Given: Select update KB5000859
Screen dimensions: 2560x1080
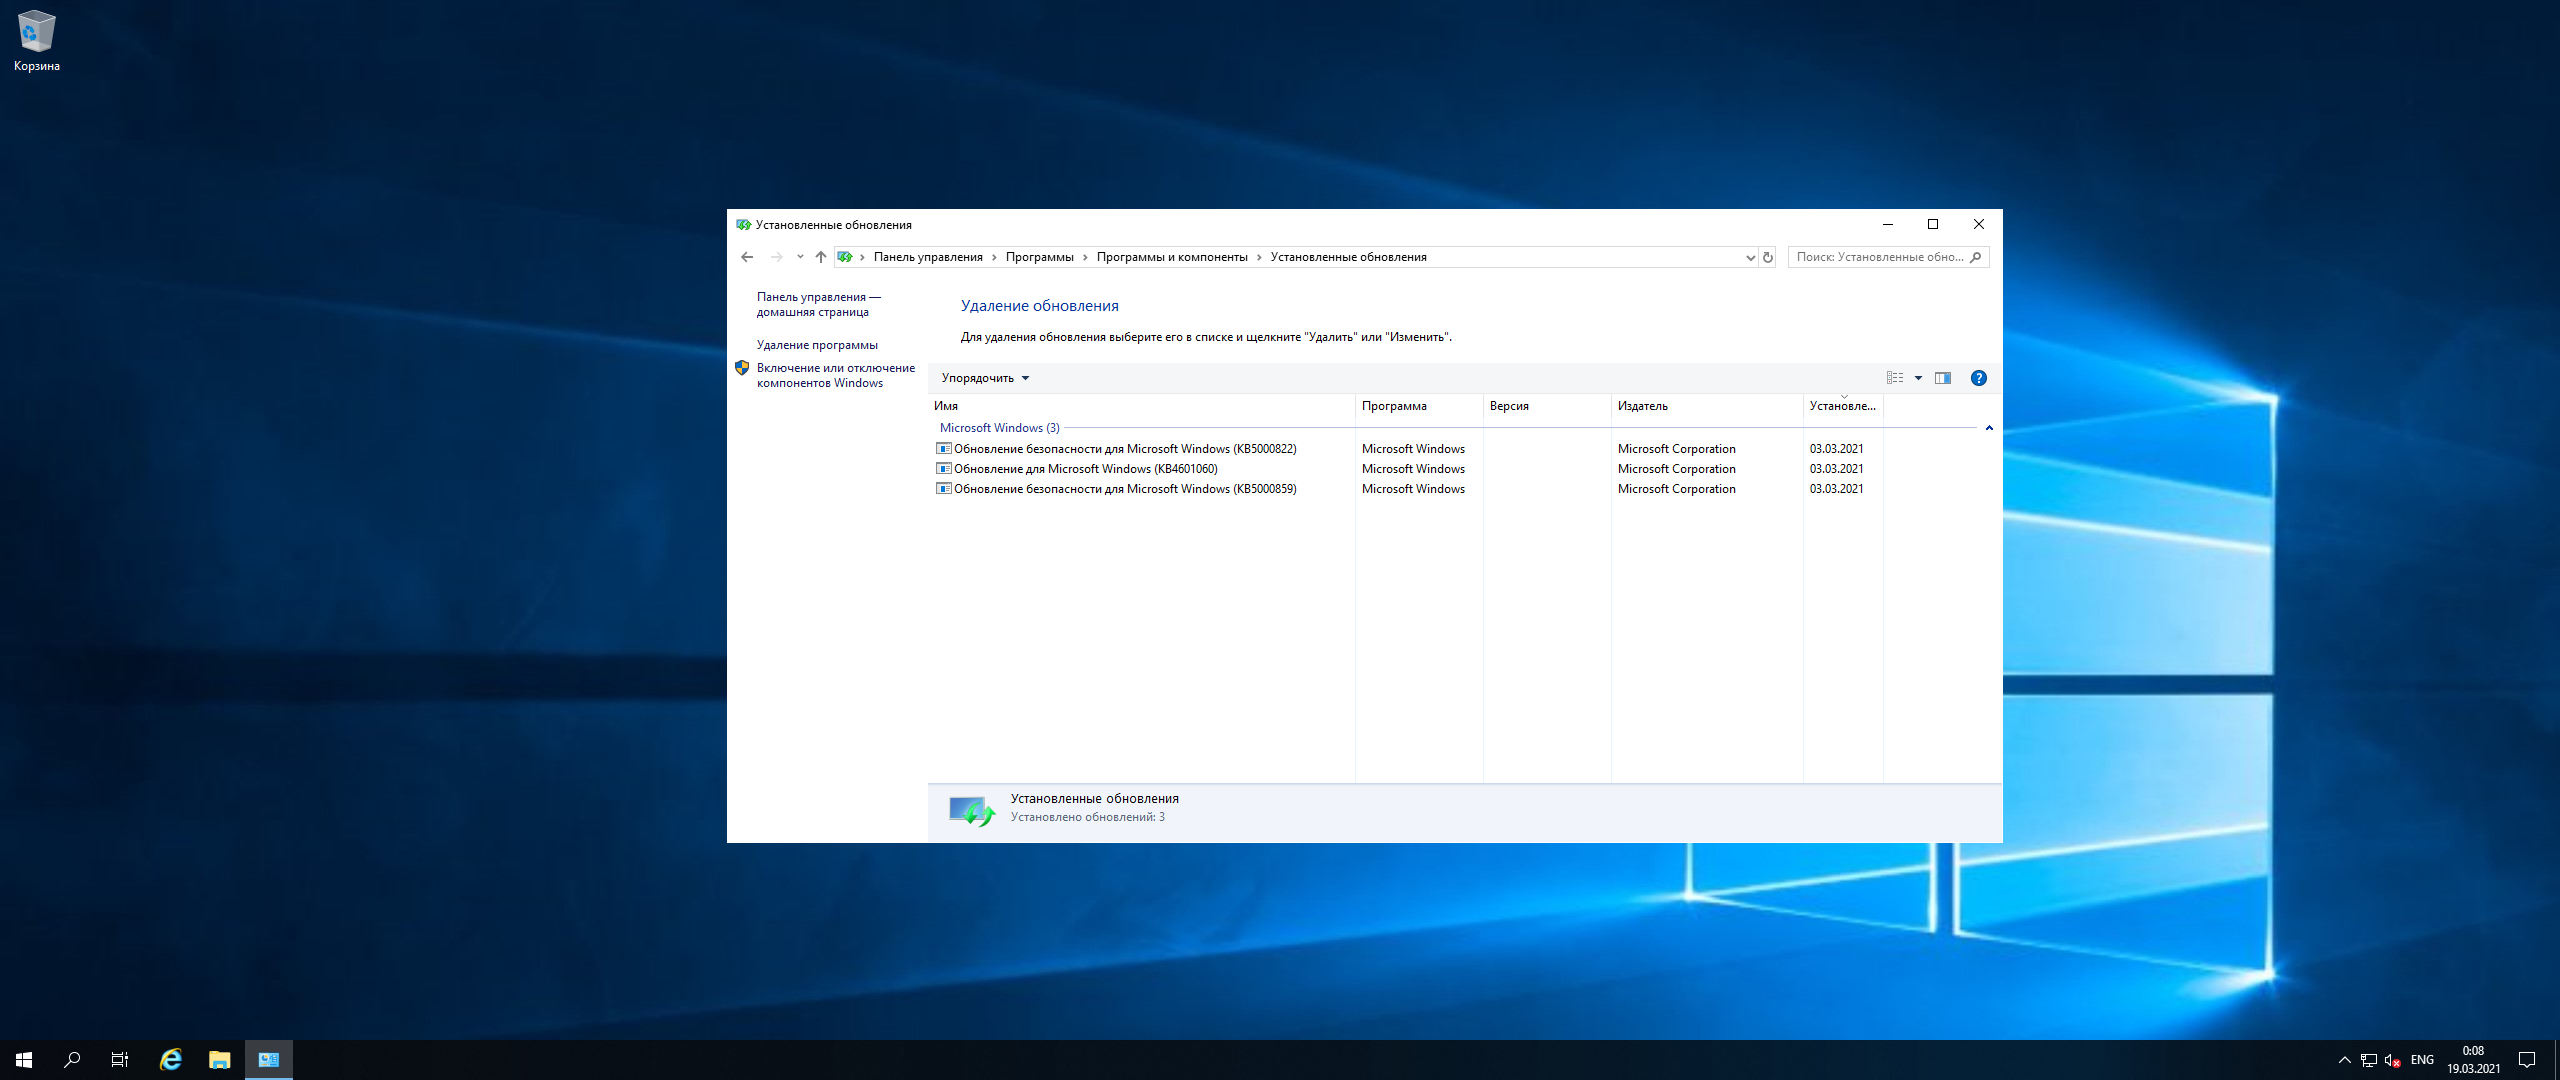Looking at the screenshot, I should 1125,489.
